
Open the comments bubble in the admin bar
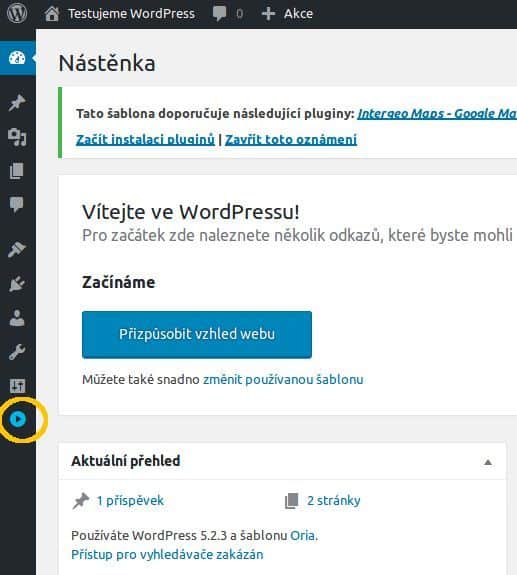coord(227,14)
